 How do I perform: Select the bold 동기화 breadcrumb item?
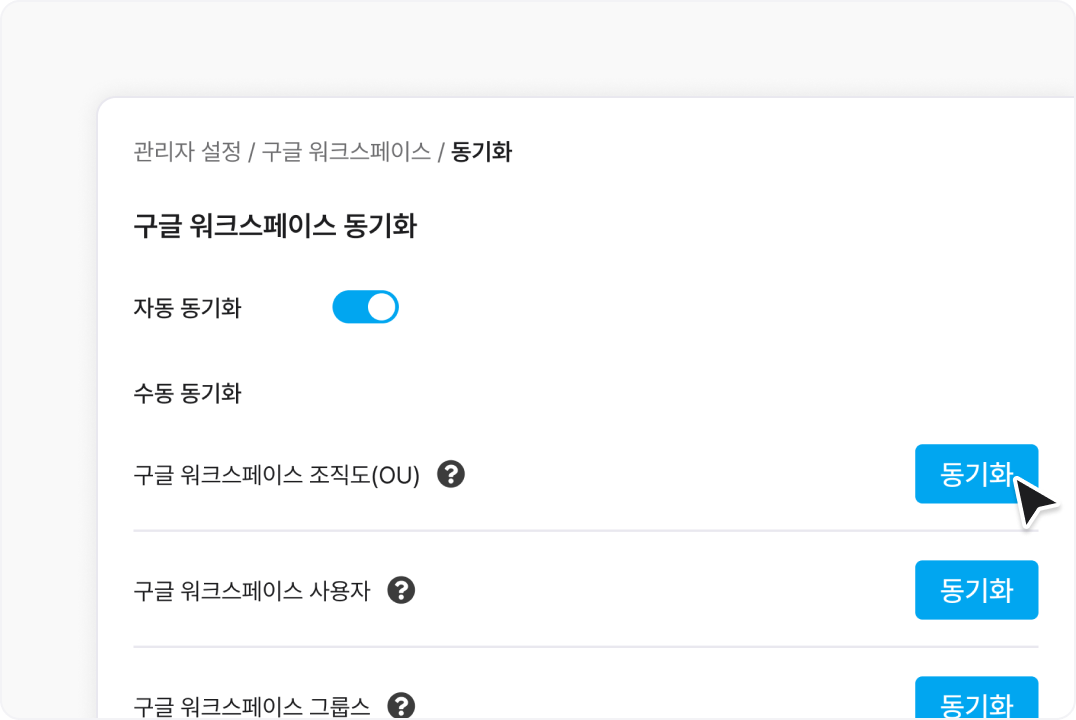pyautogui.click(x=481, y=152)
